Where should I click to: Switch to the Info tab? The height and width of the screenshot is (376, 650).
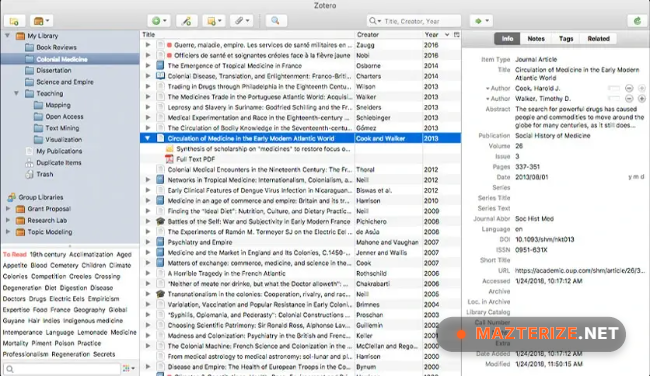tap(507, 39)
